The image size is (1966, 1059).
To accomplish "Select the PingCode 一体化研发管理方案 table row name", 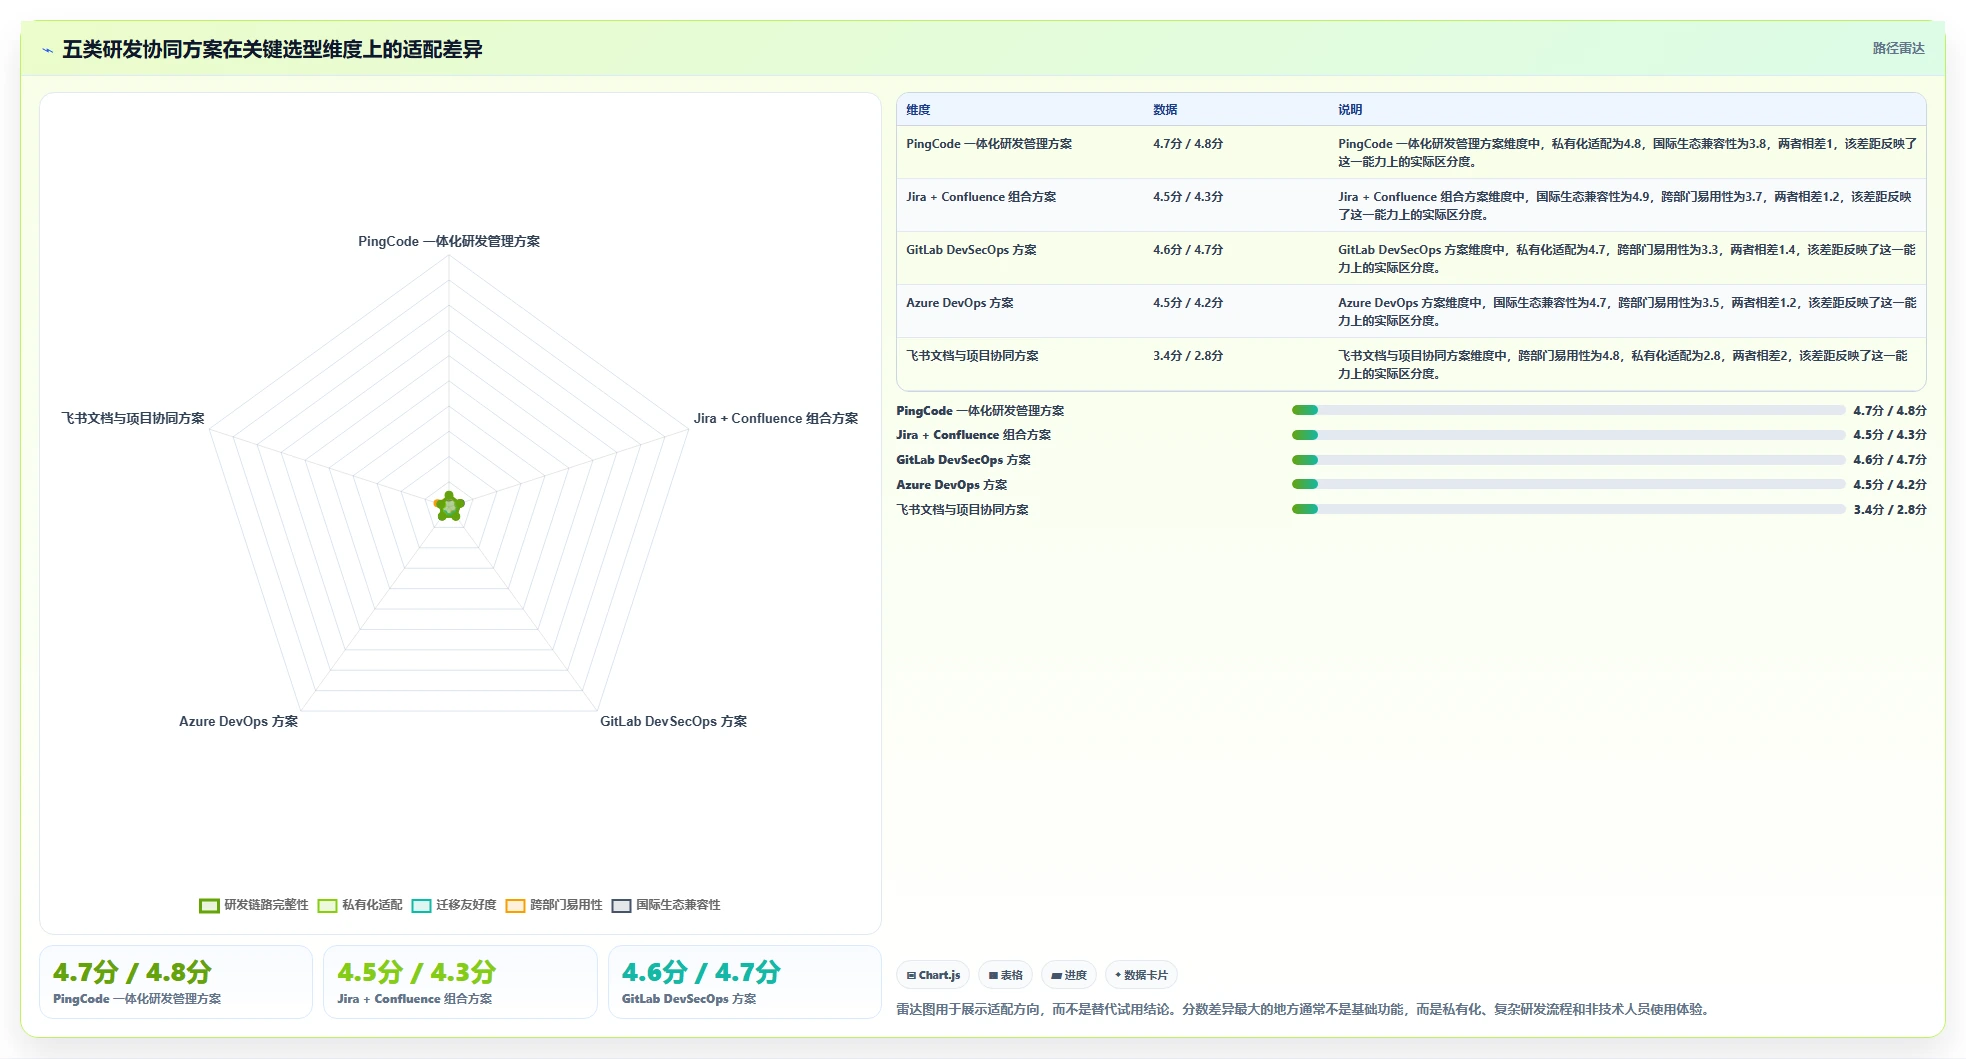I will pos(989,144).
